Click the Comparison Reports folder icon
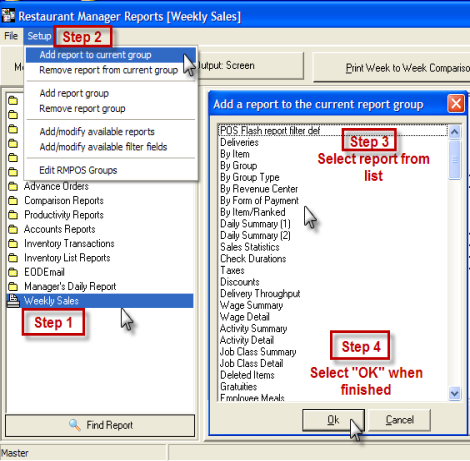The image size is (470, 461). (x=13, y=200)
